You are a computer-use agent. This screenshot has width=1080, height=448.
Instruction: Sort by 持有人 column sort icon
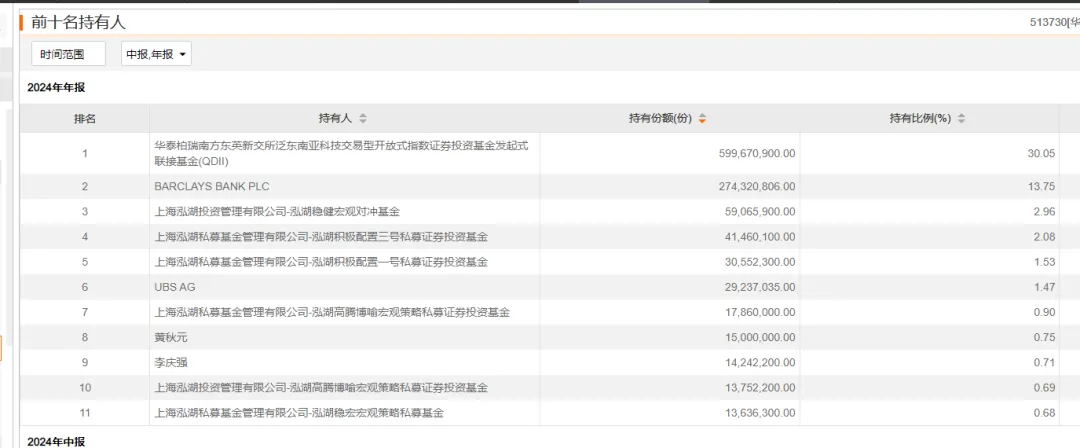[363, 119]
